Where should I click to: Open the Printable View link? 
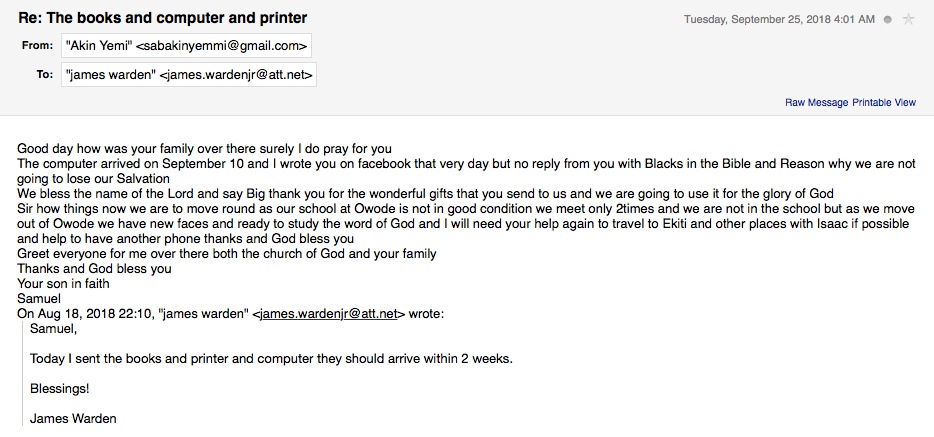click(x=884, y=103)
